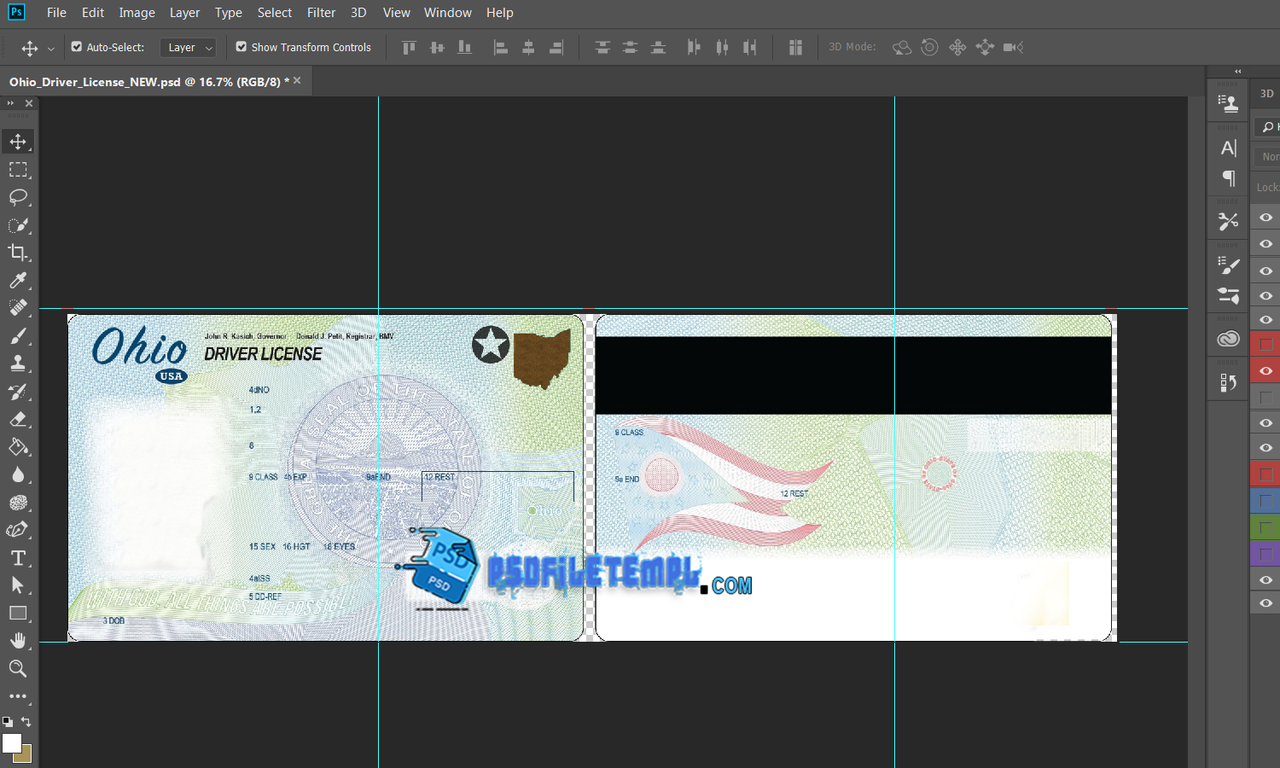Close the floating toolbox panel
1280x768 pixels.
pyautogui.click(x=28, y=103)
